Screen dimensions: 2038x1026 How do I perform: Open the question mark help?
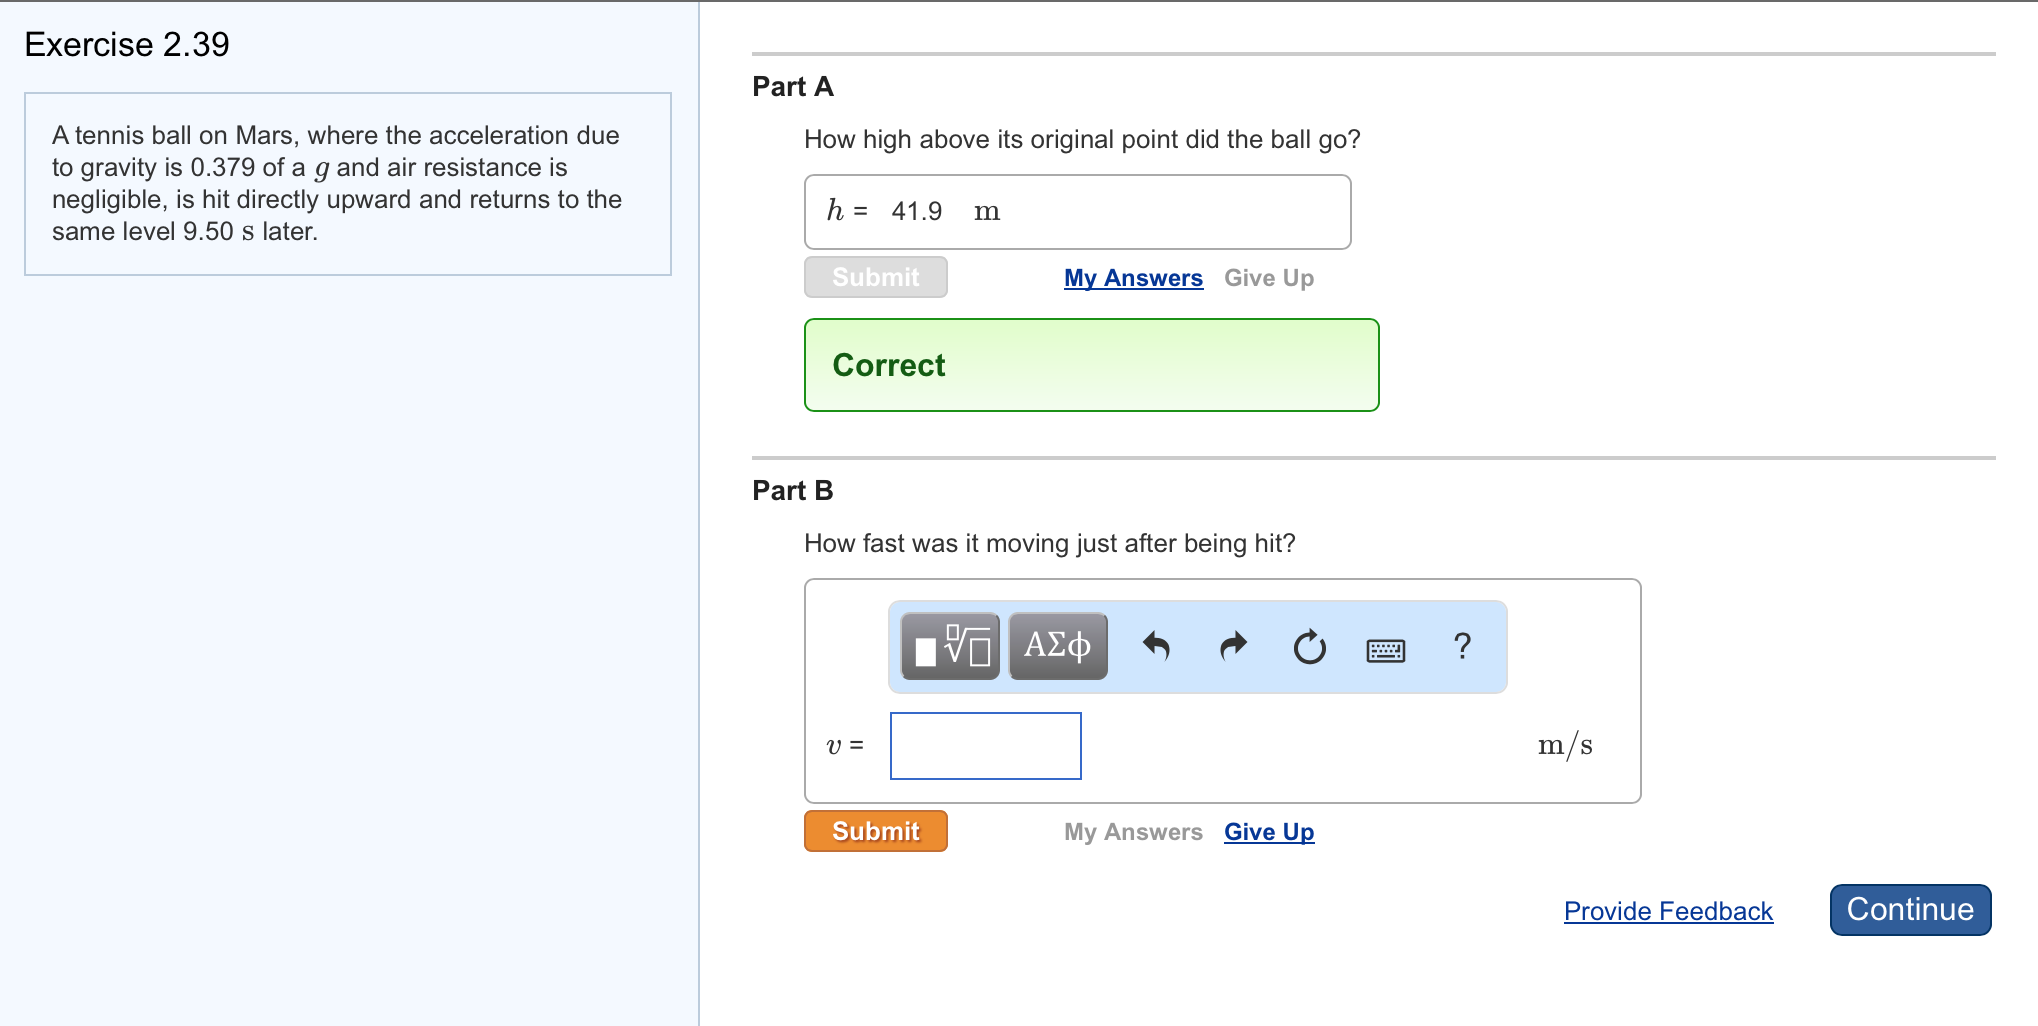click(x=1462, y=646)
